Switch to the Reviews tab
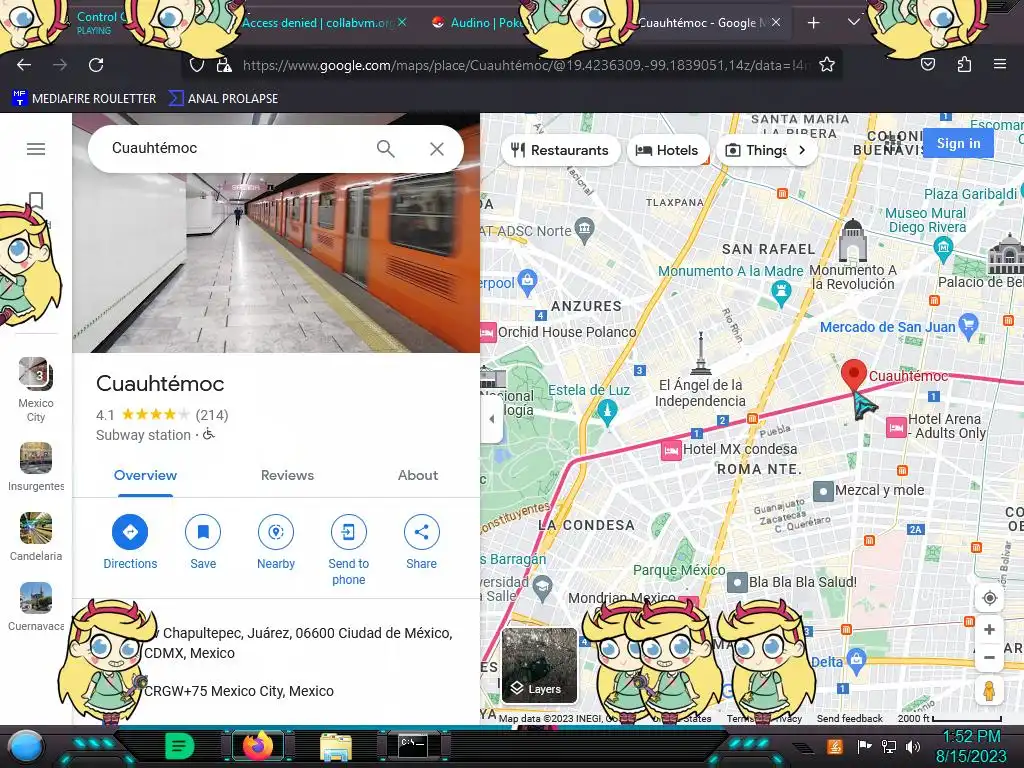 point(287,475)
